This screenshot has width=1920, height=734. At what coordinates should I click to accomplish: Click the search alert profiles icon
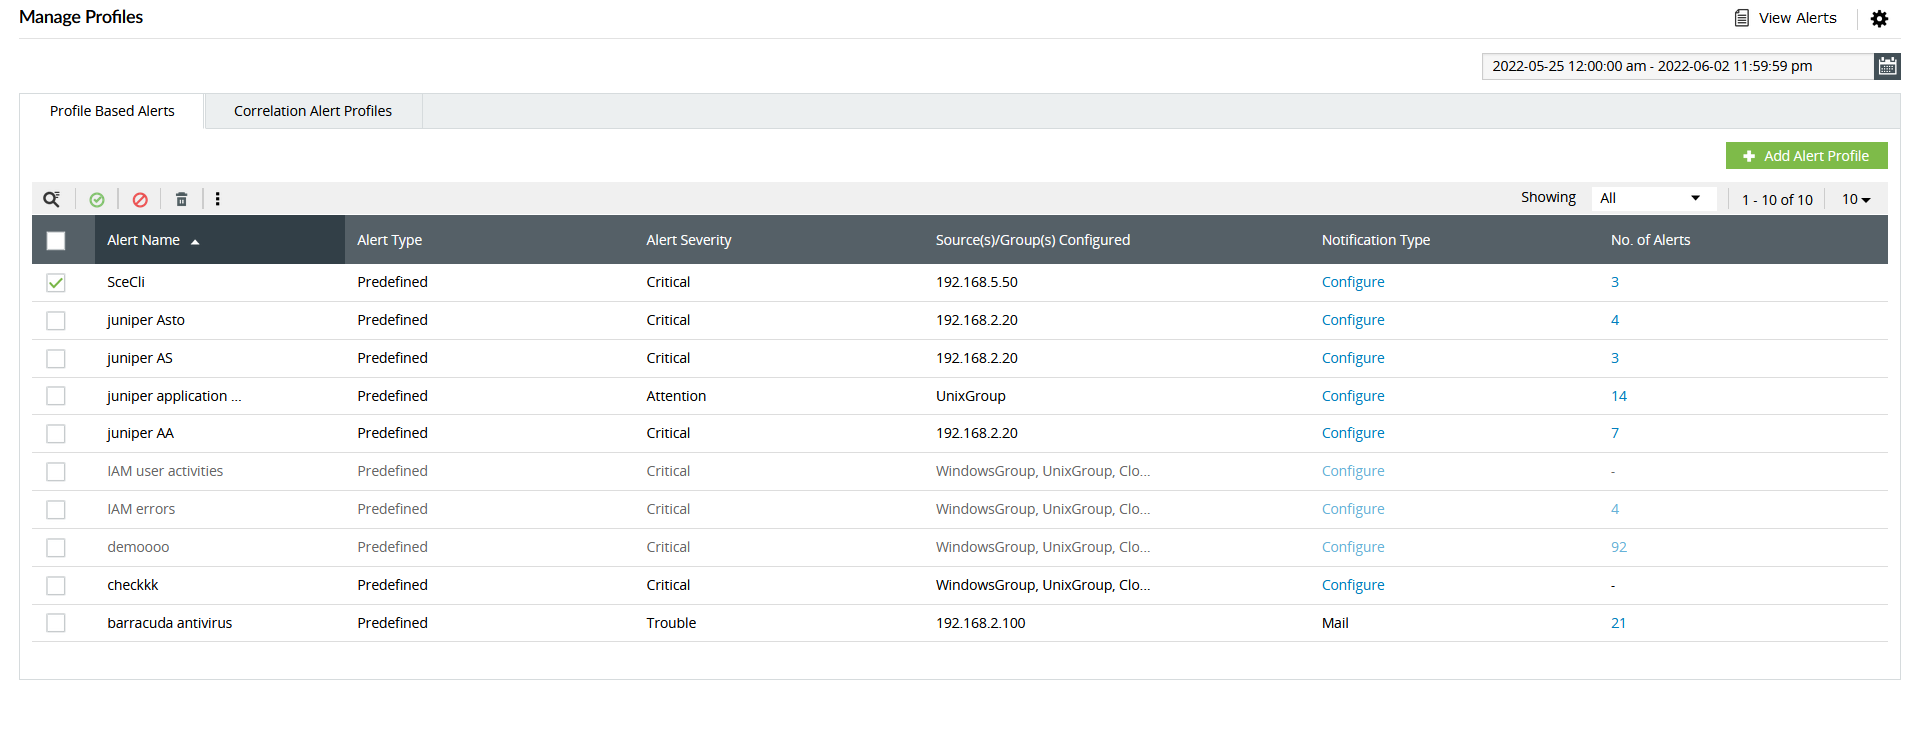[51, 199]
